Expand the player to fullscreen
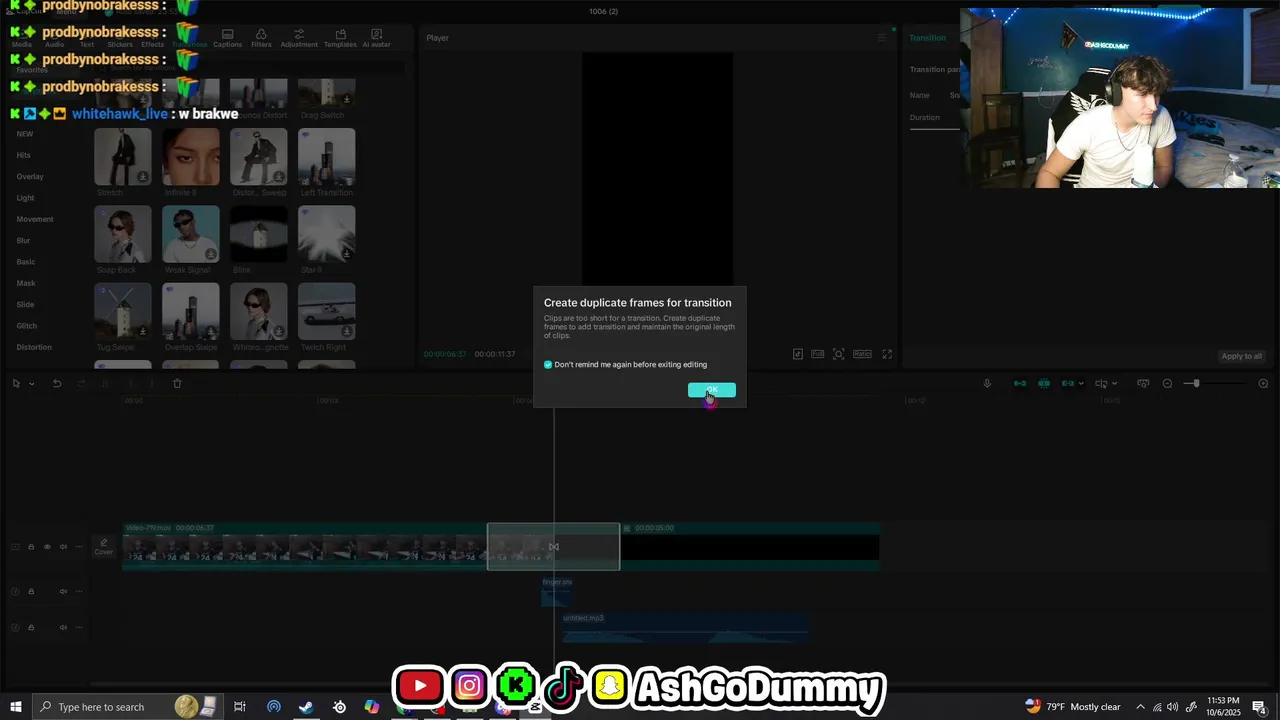This screenshot has height=720, width=1280. (887, 354)
